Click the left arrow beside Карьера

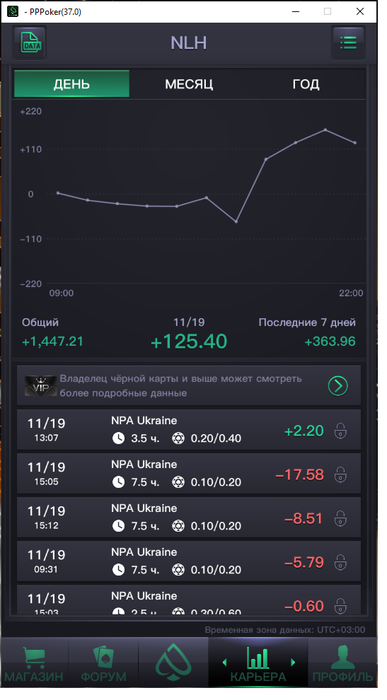[225, 662]
